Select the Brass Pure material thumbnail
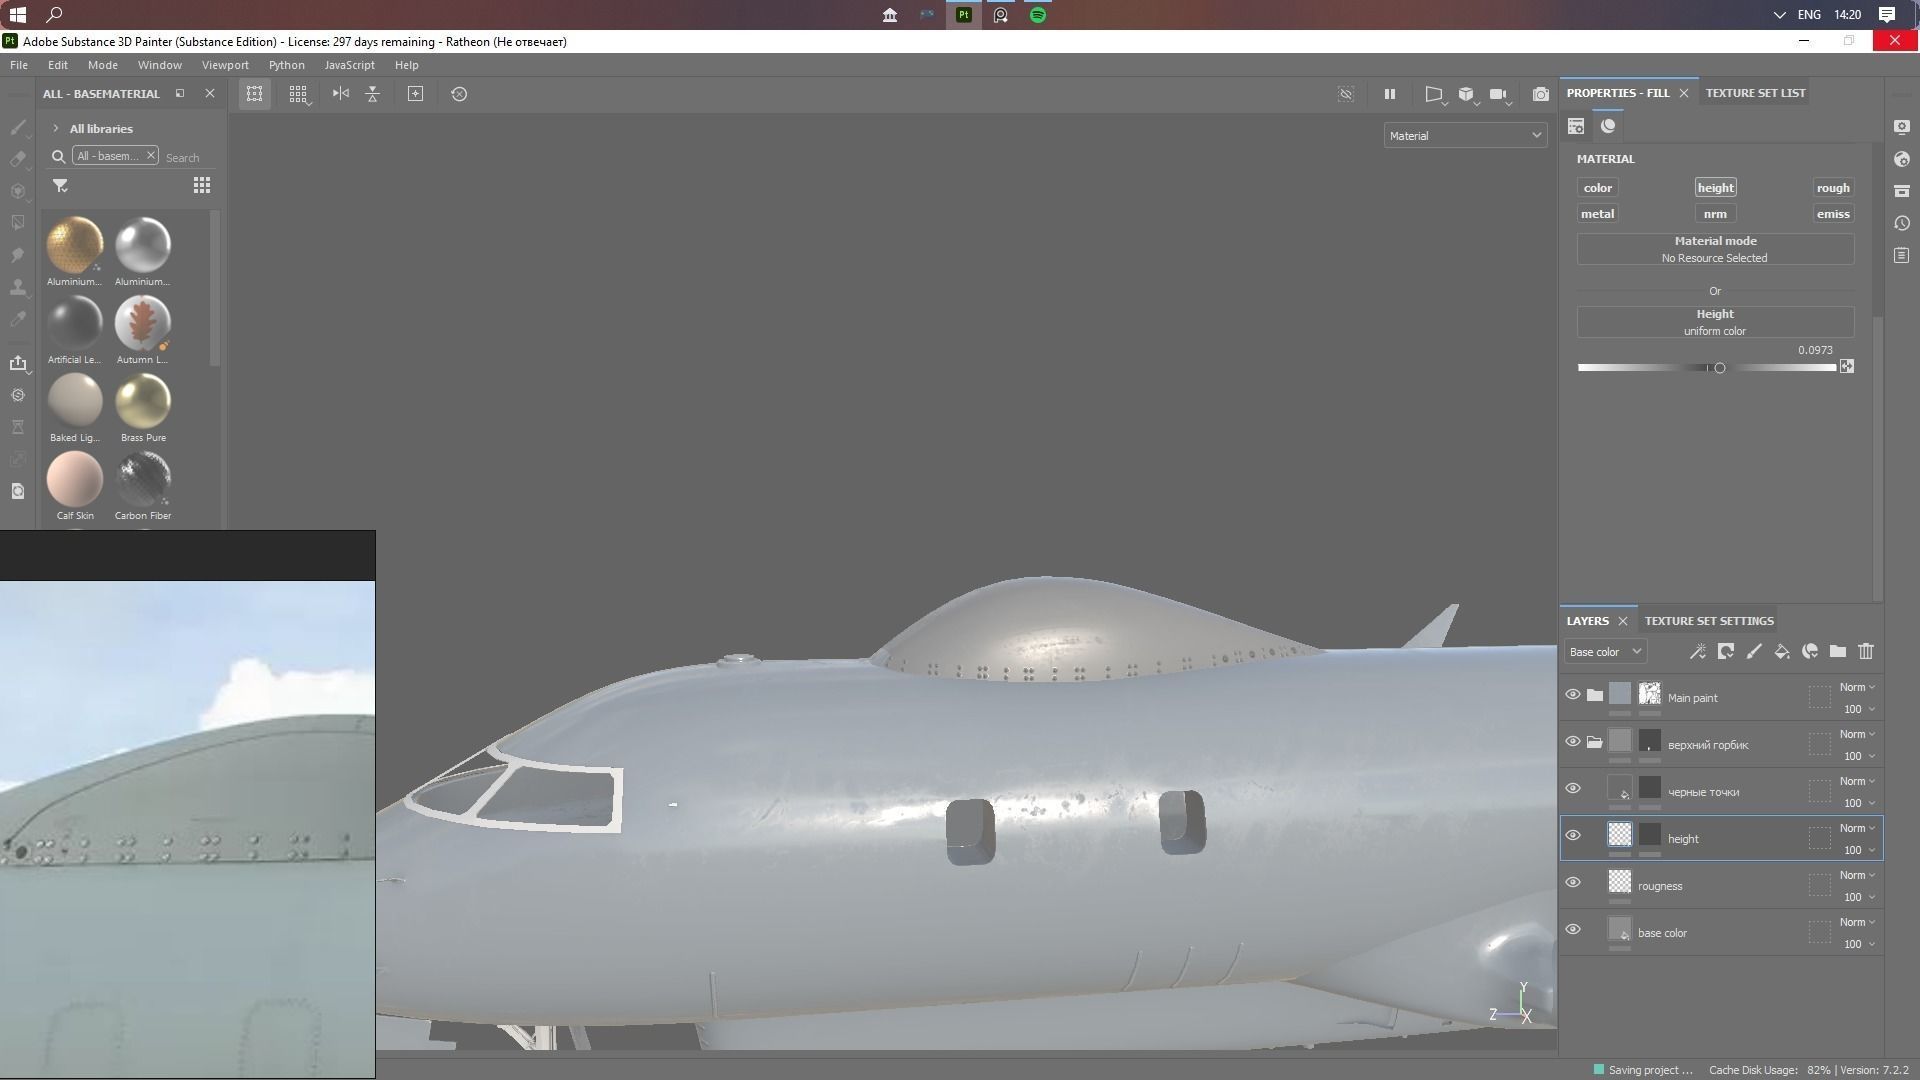This screenshot has width=1920, height=1080. pyautogui.click(x=143, y=401)
